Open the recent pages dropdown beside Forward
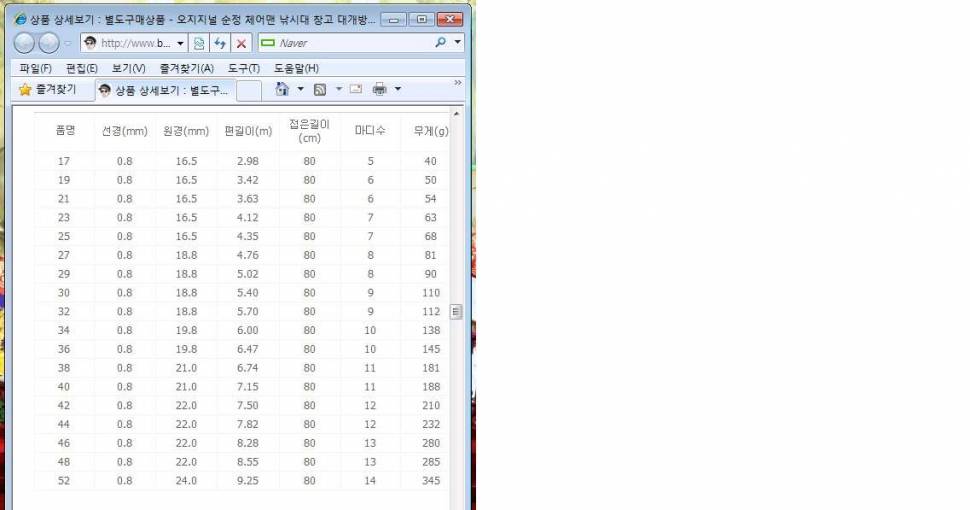Viewport: 970px width, 510px height. 68,43
